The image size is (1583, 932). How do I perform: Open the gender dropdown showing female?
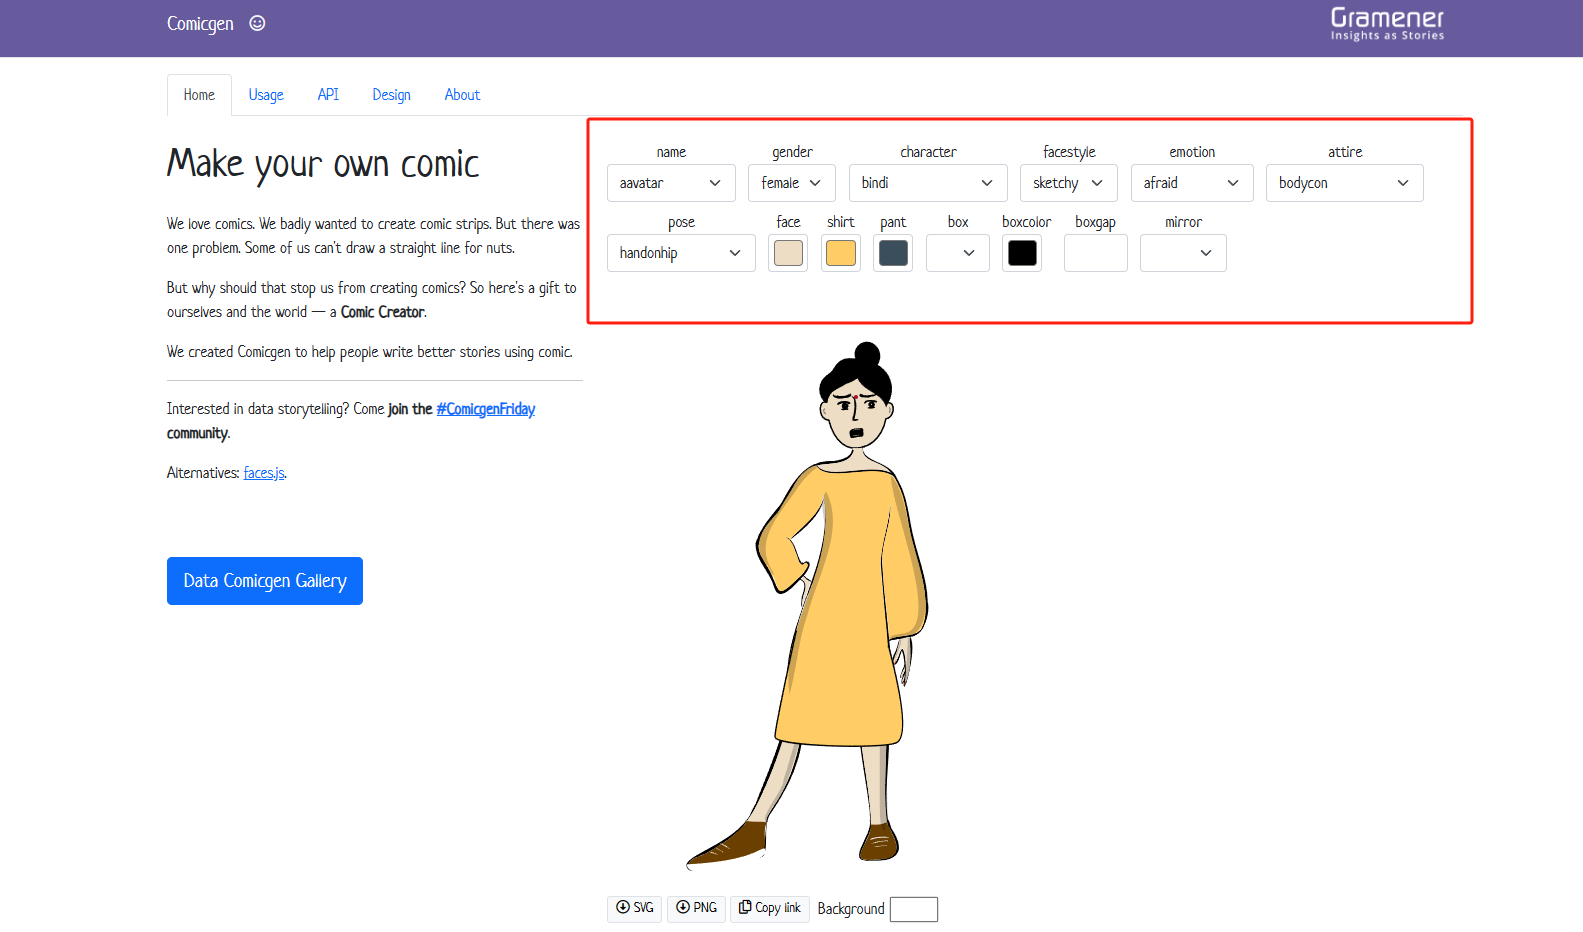pos(792,183)
